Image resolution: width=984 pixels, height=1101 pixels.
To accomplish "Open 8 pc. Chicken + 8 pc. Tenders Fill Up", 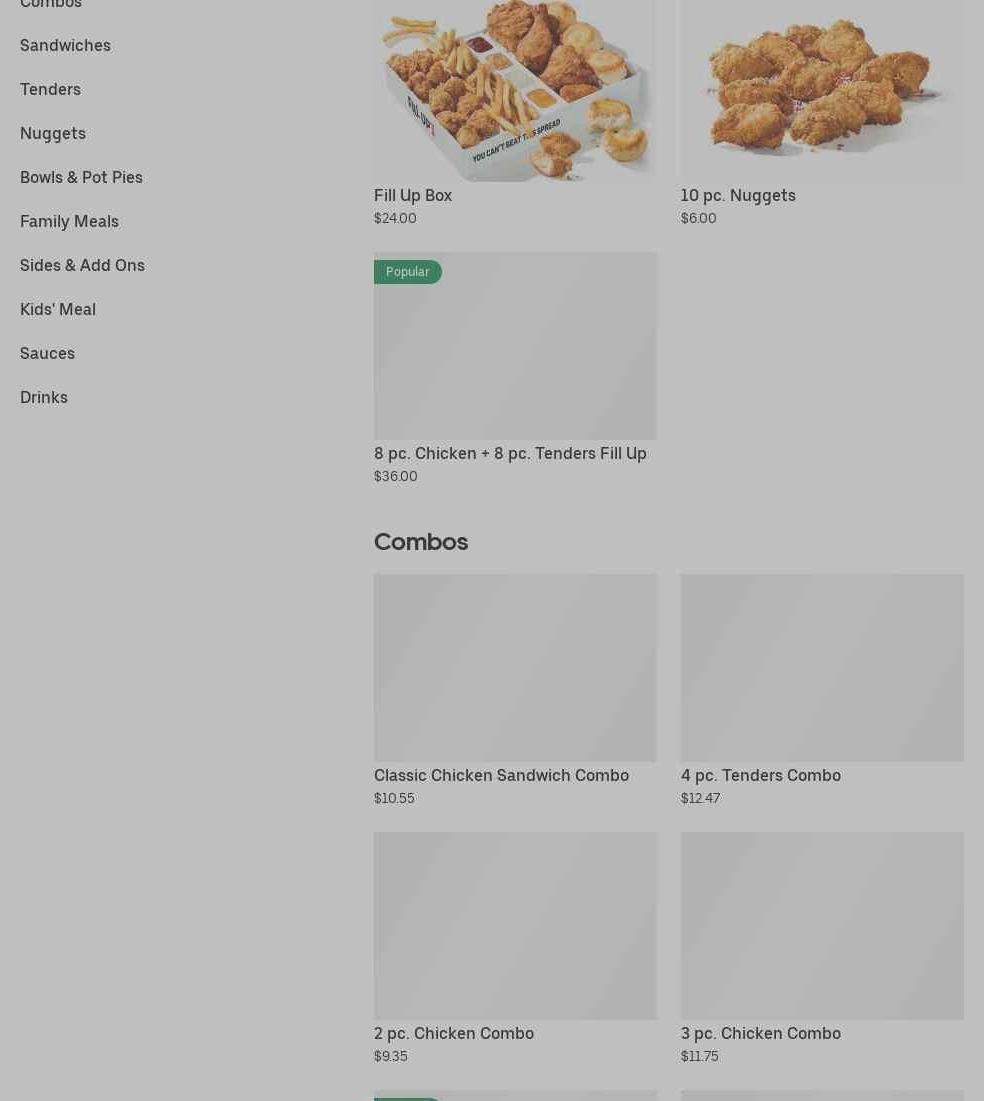I will [x=510, y=454].
